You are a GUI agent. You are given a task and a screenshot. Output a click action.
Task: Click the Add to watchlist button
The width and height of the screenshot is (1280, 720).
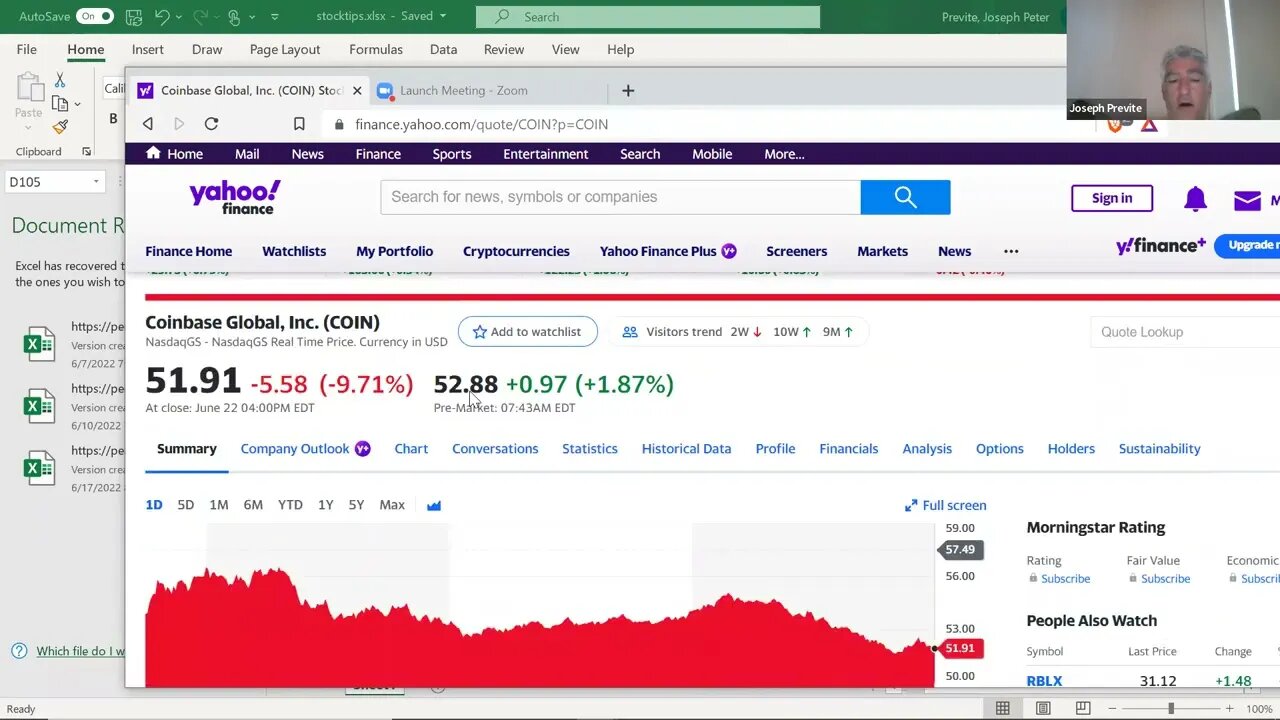[528, 332]
